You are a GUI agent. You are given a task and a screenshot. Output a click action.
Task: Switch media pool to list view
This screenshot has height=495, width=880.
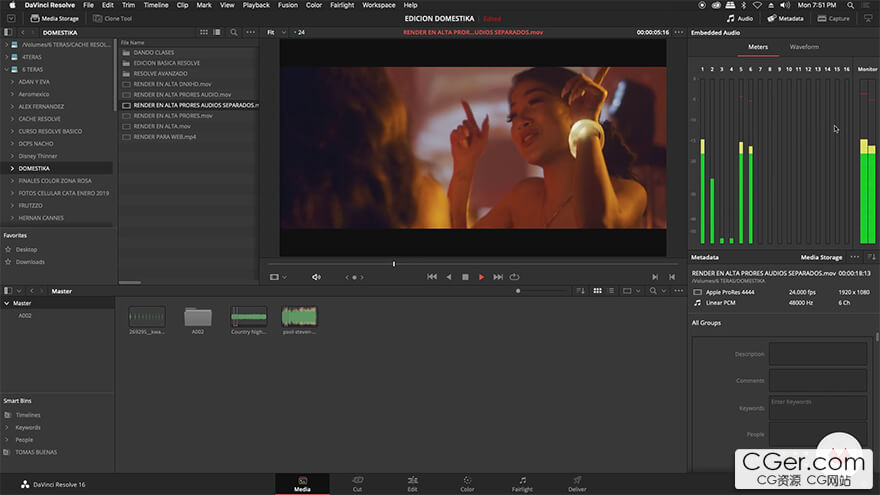tap(611, 291)
